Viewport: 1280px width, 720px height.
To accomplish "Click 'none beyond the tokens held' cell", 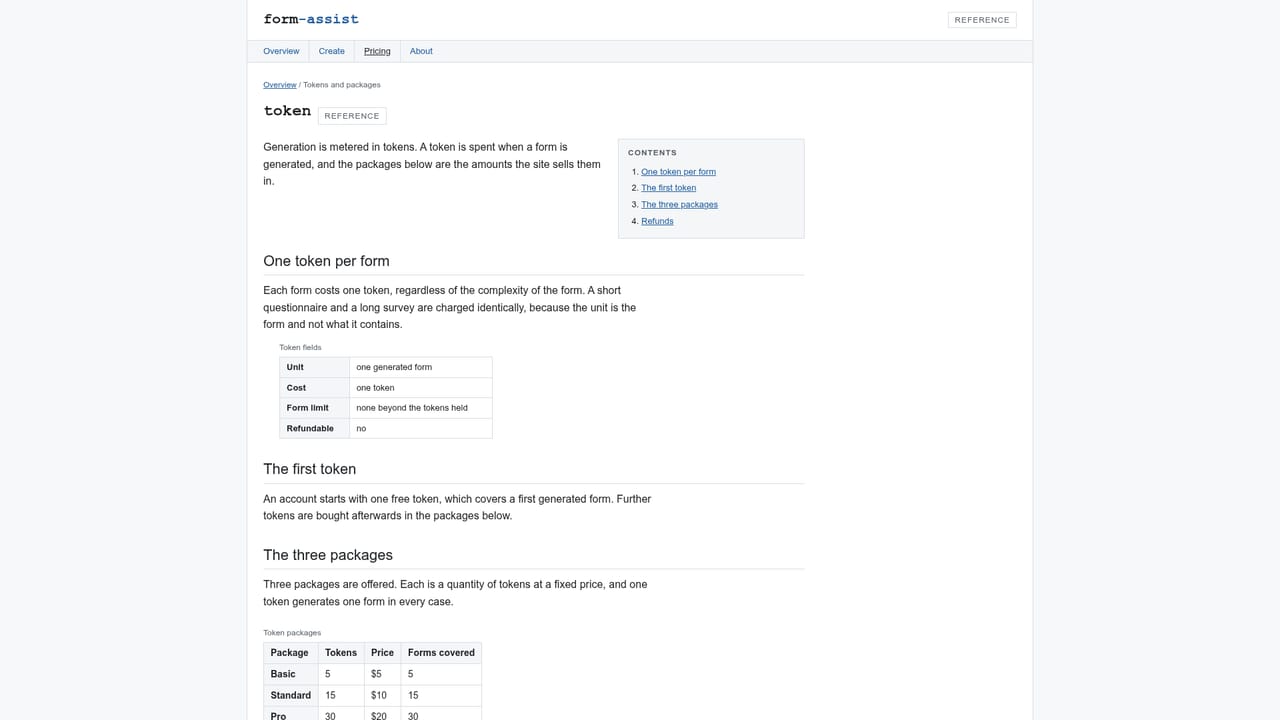I will (421, 408).
